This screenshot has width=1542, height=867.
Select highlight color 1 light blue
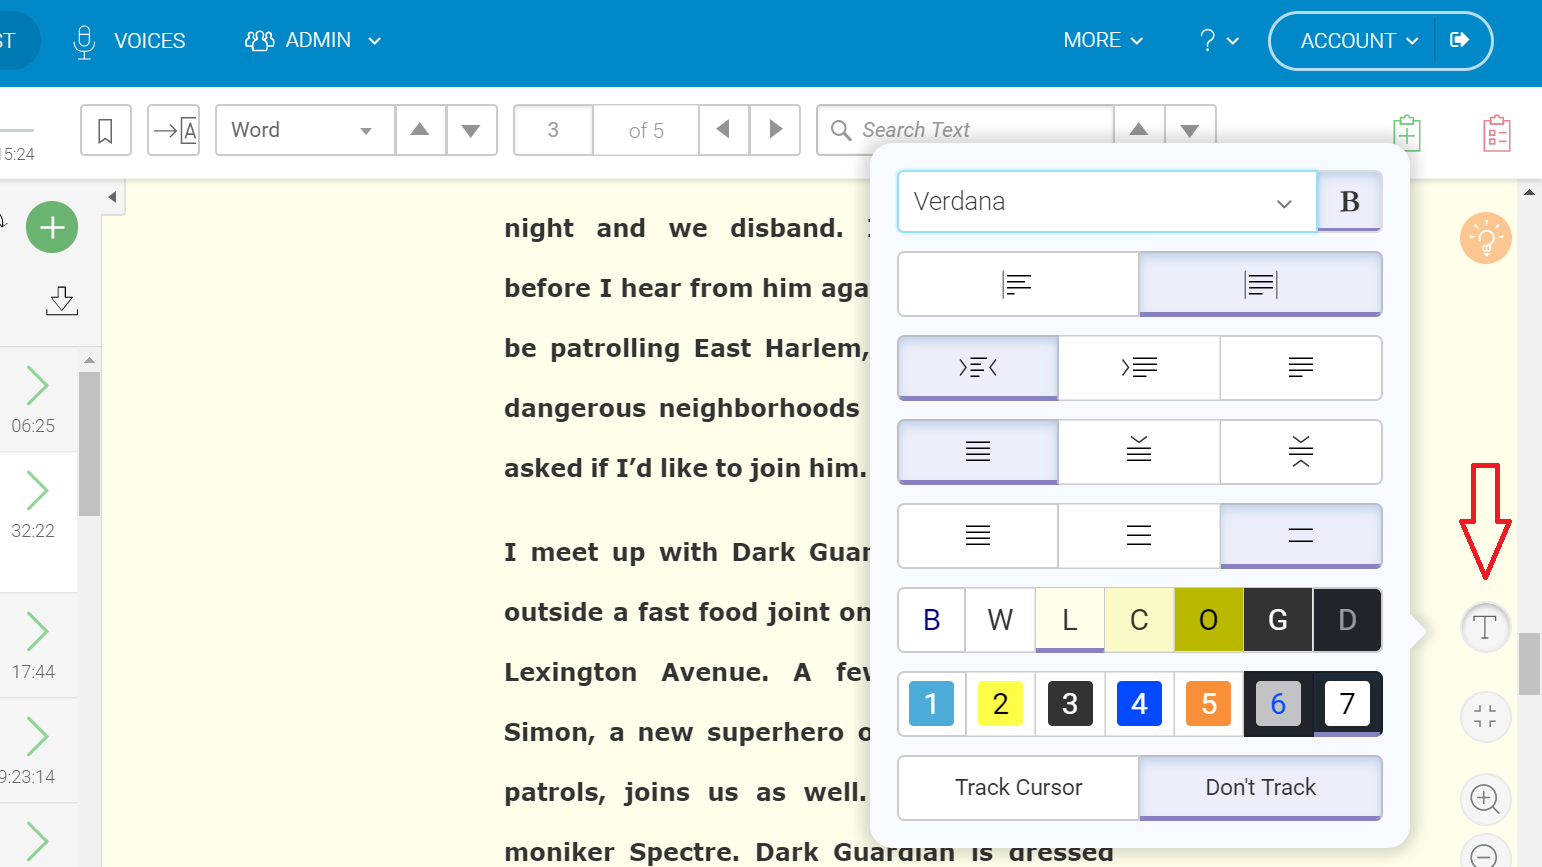click(932, 704)
